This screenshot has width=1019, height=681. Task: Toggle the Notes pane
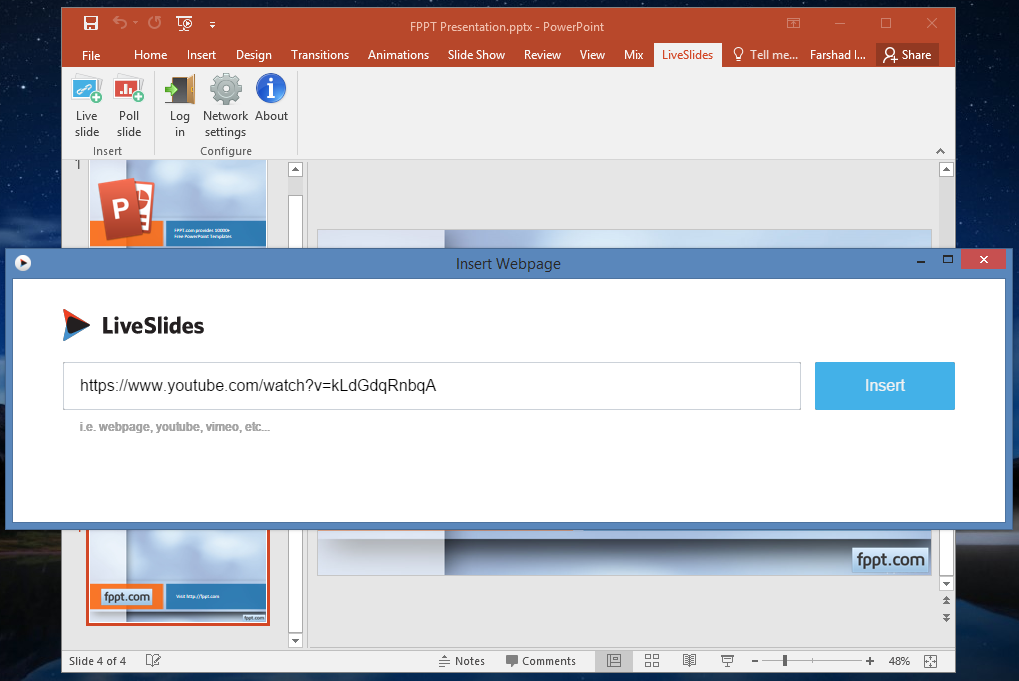click(462, 660)
